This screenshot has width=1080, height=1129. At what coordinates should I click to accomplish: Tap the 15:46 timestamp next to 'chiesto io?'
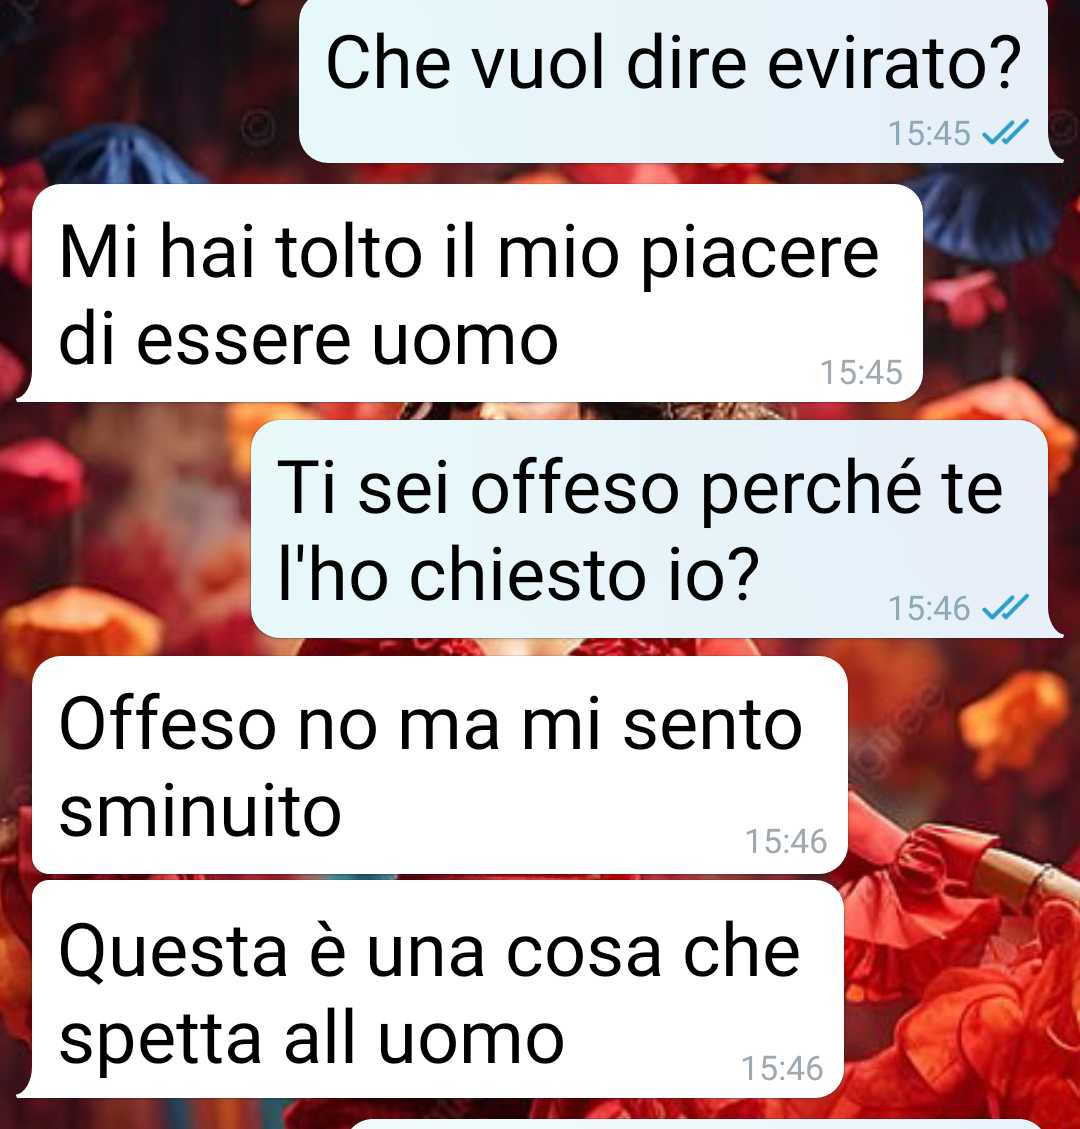[x=929, y=608]
